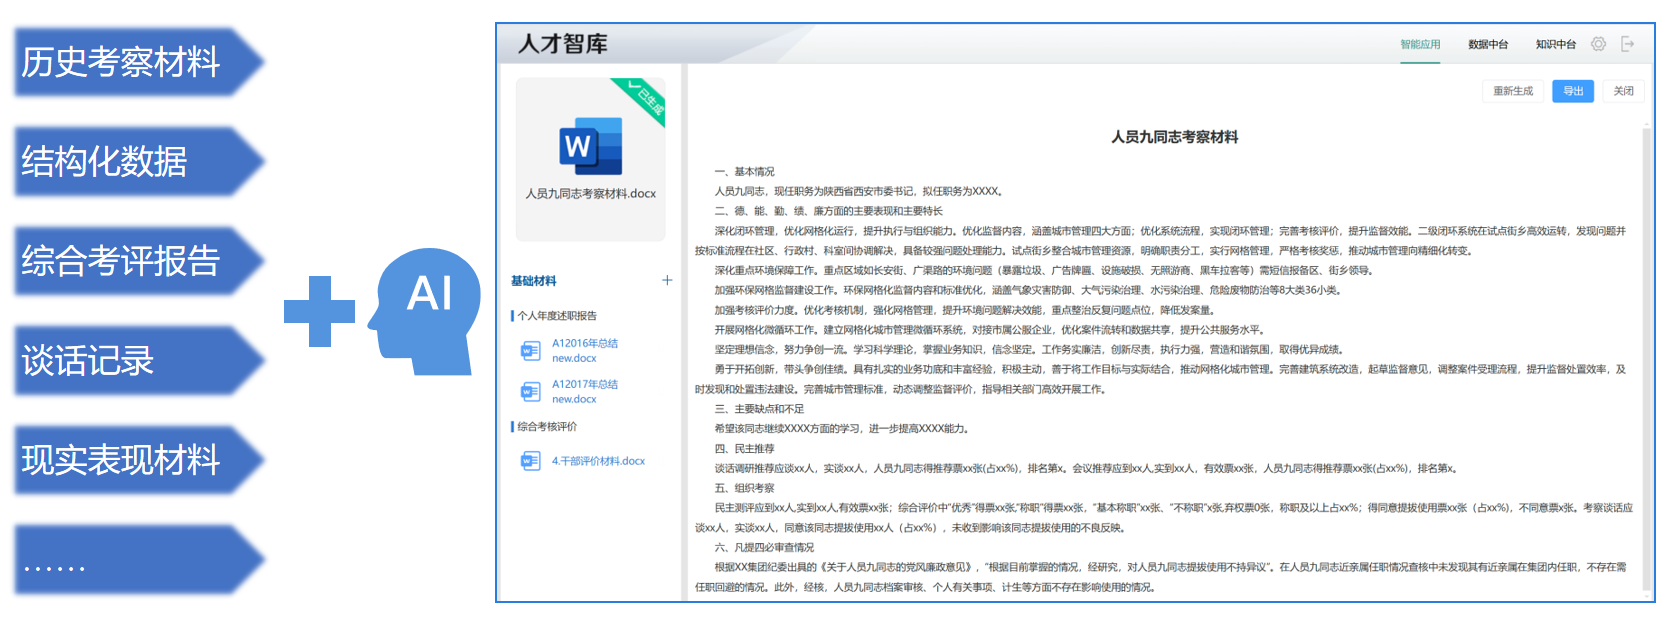Click the 六、凡提四必审查情况 heading

click(765, 548)
